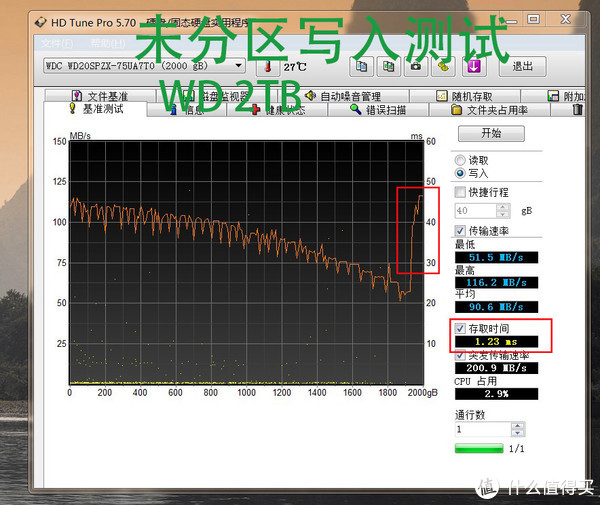
Task: Switch to the 错误扫描 error scan tab
Action: [378, 110]
